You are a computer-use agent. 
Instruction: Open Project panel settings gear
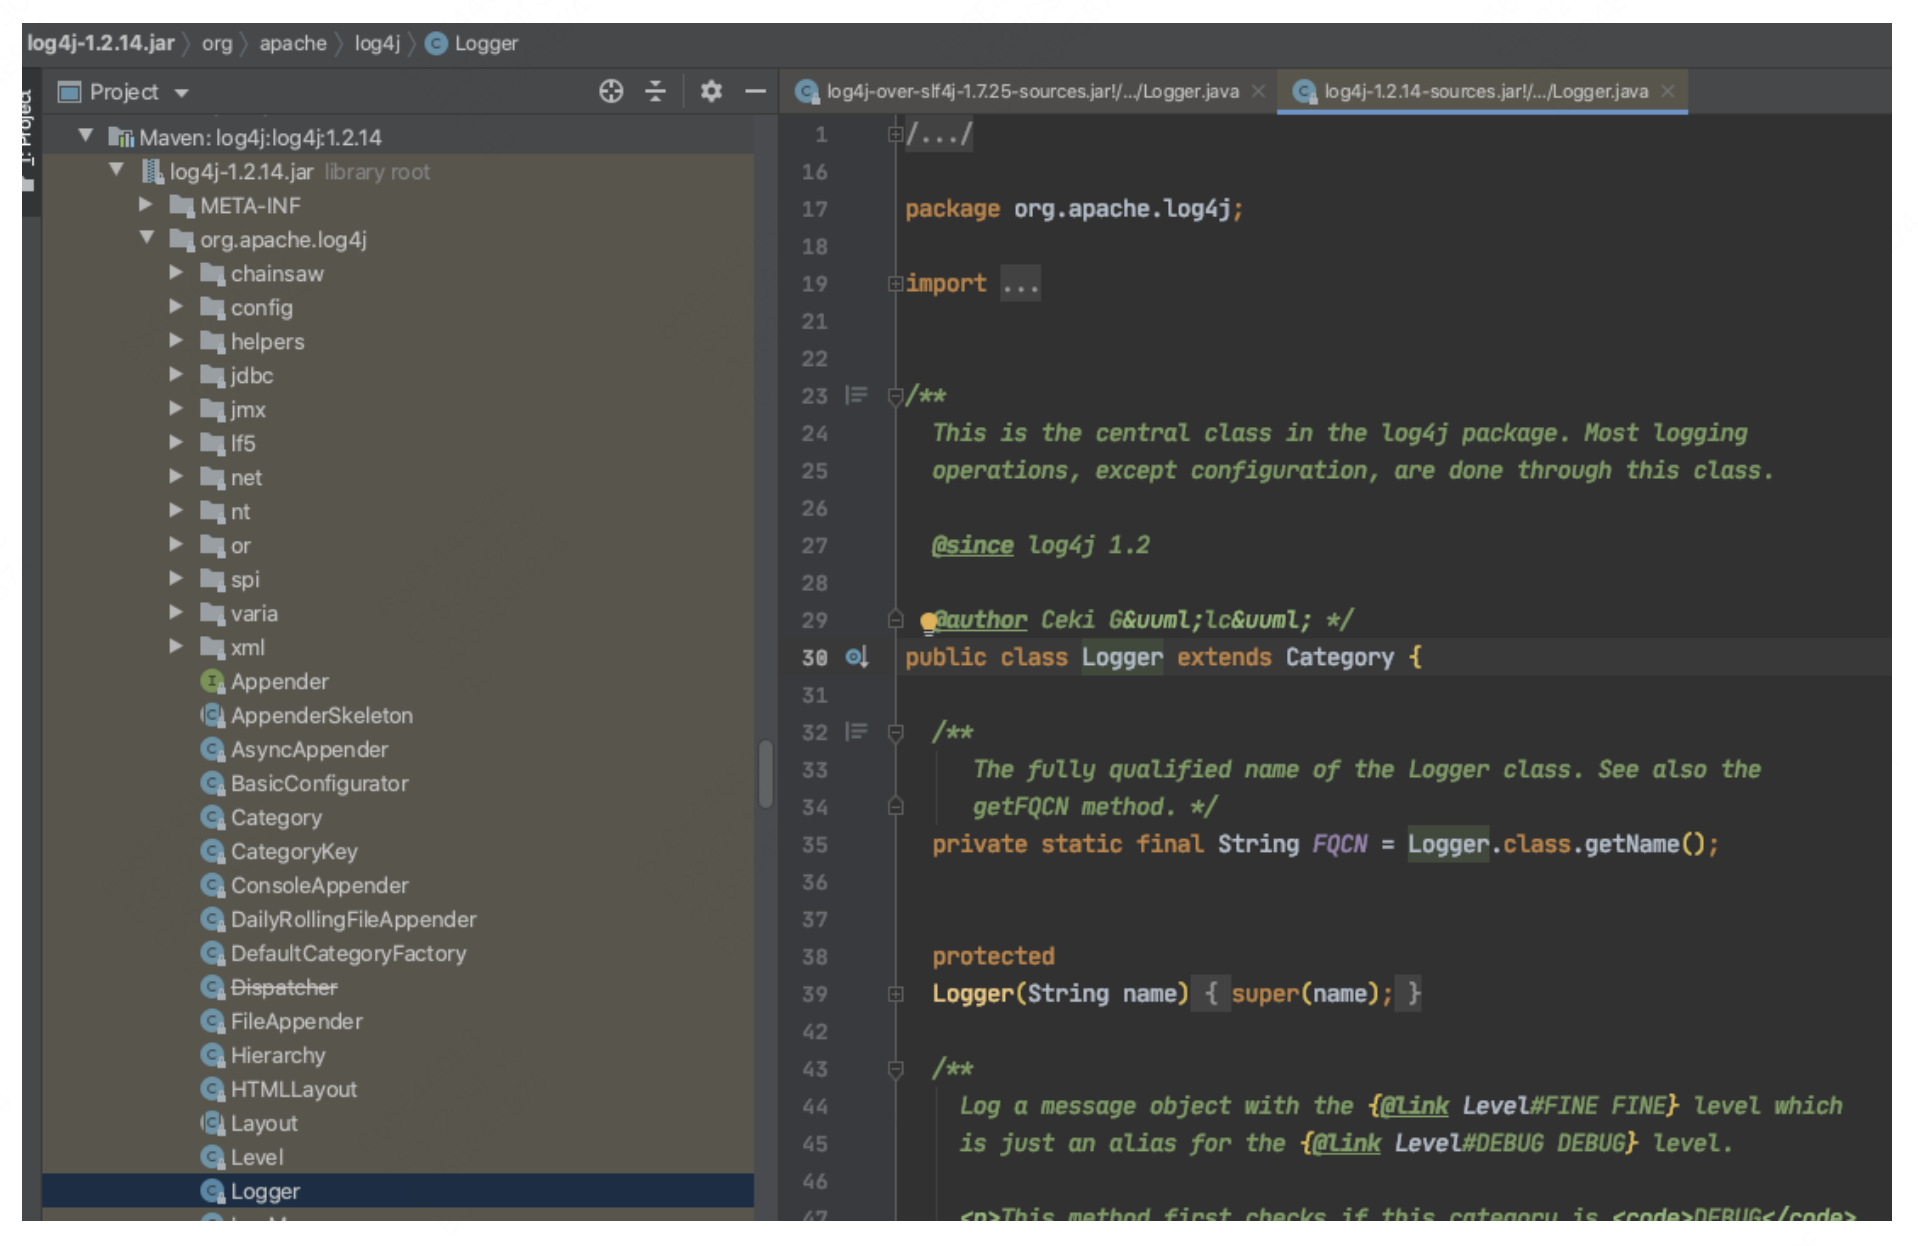711,91
